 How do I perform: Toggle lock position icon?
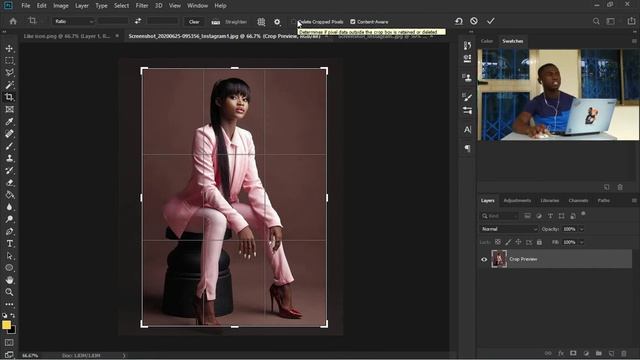(x=518, y=242)
